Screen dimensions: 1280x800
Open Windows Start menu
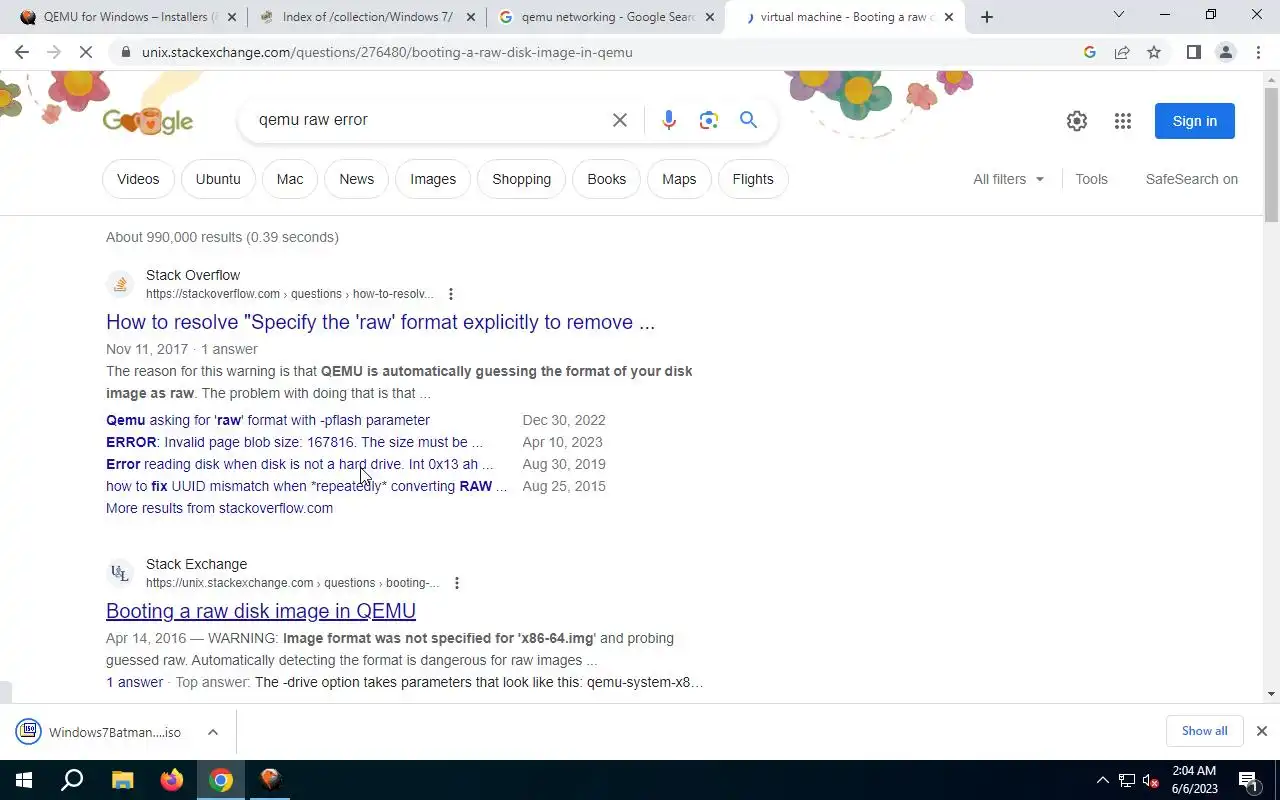(23, 780)
